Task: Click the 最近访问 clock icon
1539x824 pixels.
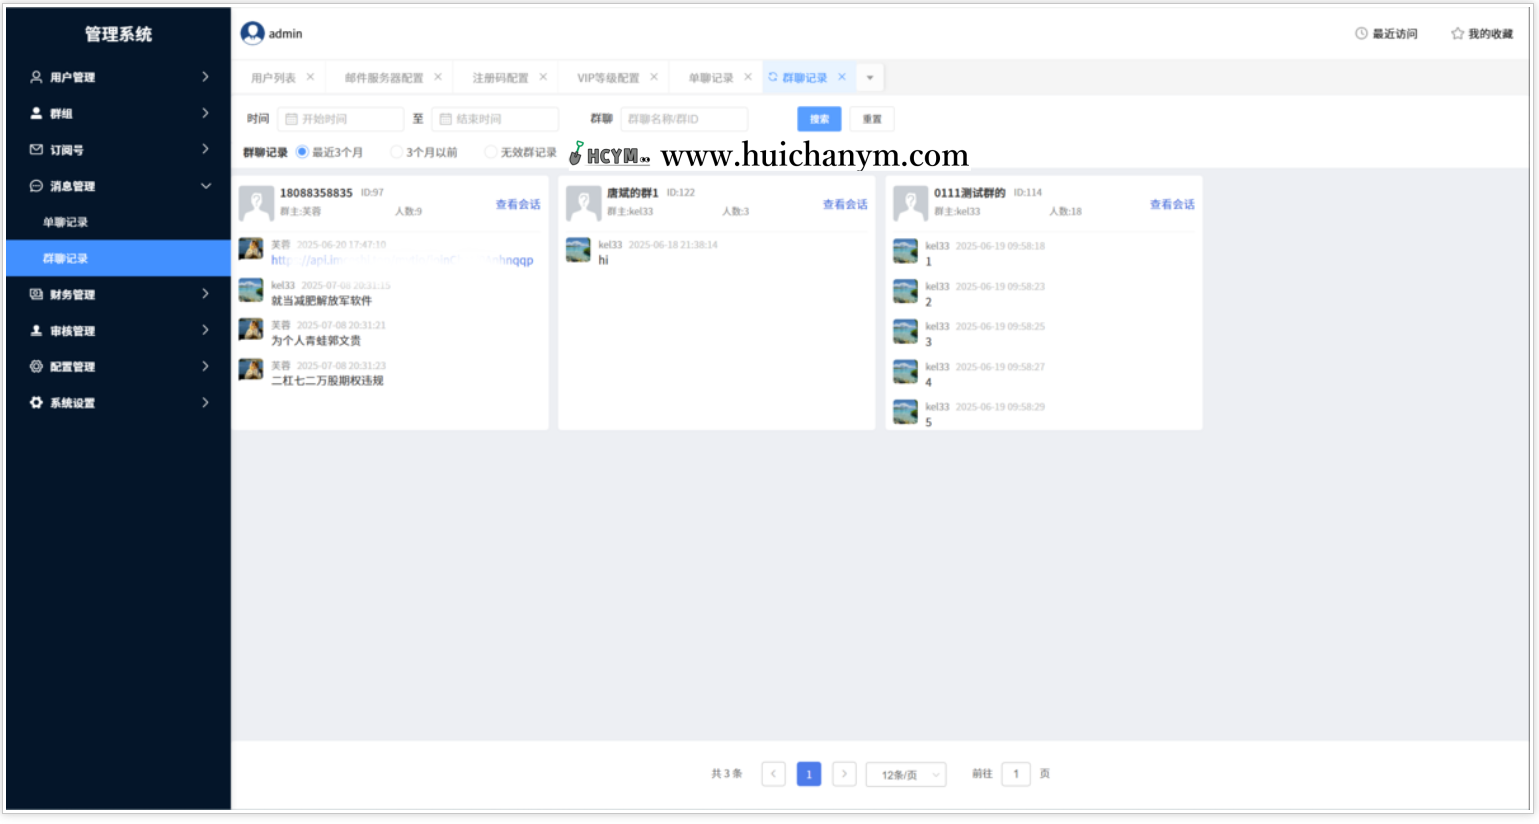Action: pos(1359,33)
